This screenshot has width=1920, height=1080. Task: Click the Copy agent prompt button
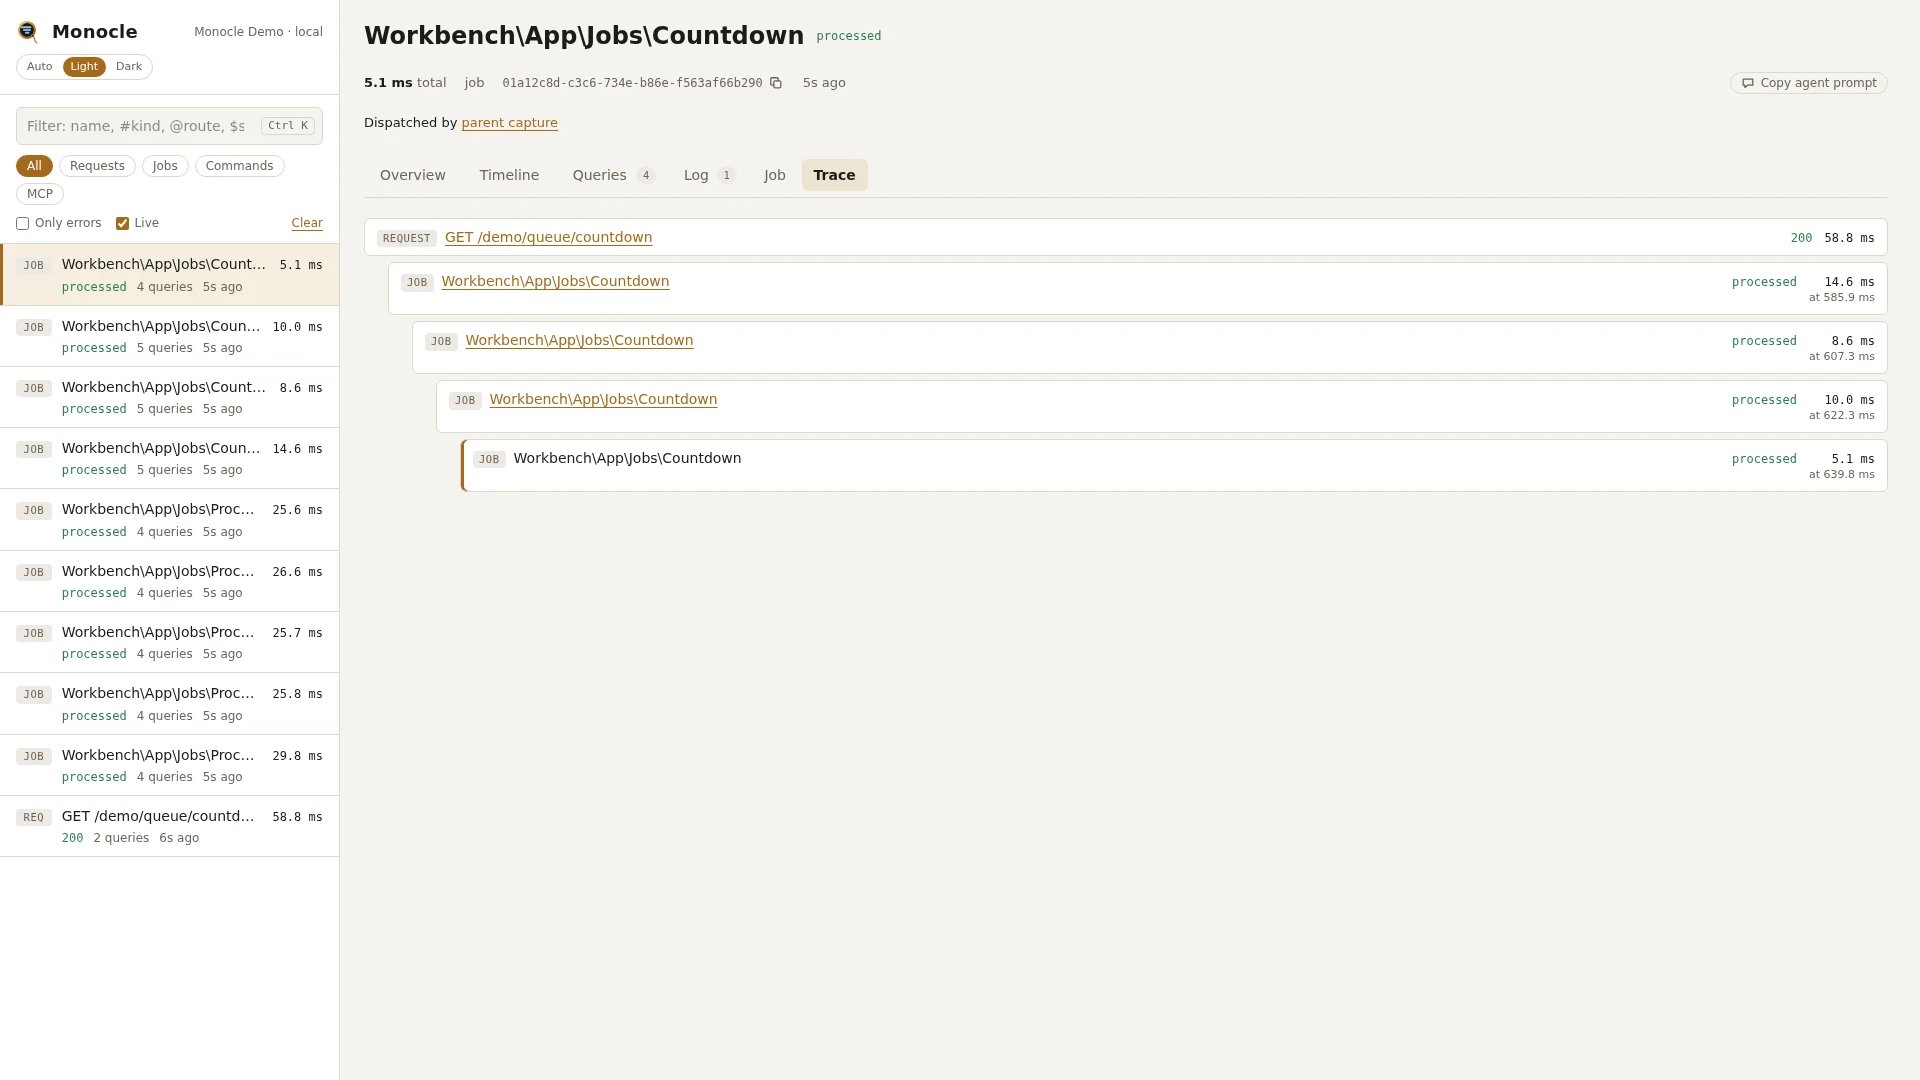pyautogui.click(x=1808, y=83)
